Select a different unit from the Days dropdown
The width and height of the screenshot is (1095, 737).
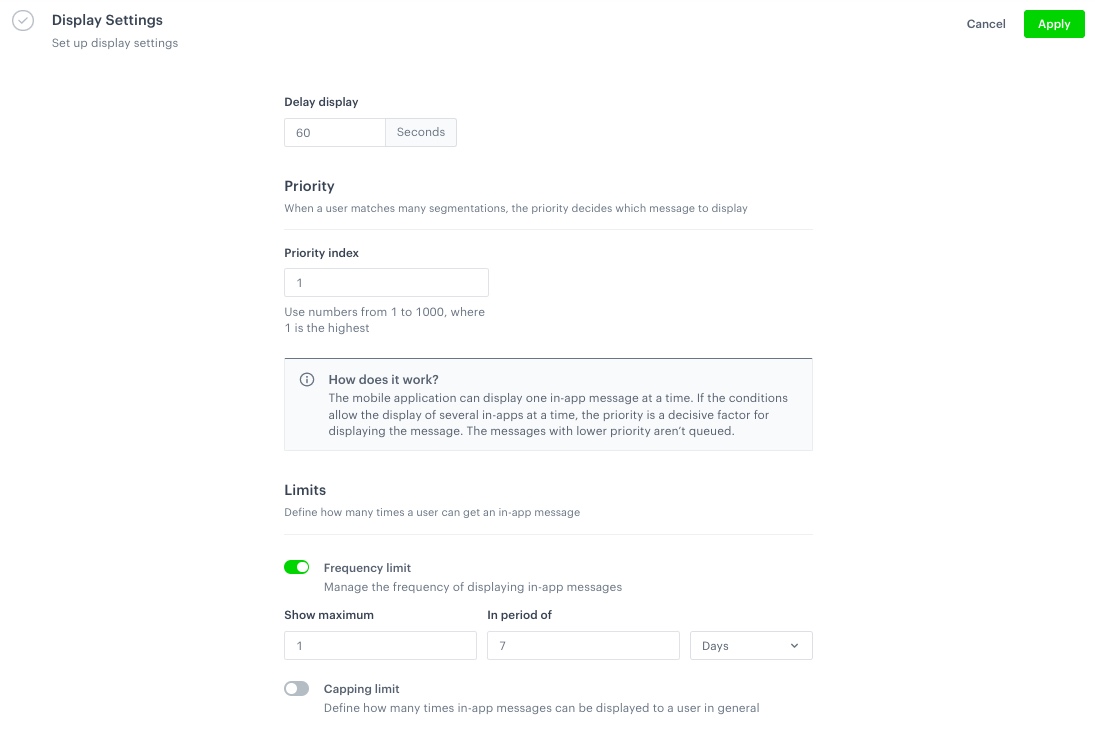(x=750, y=645)
